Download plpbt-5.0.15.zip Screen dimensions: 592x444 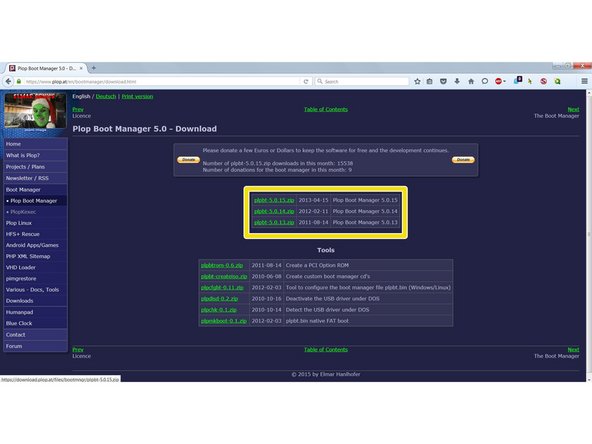pyautogui.click(x=274, y=200)
